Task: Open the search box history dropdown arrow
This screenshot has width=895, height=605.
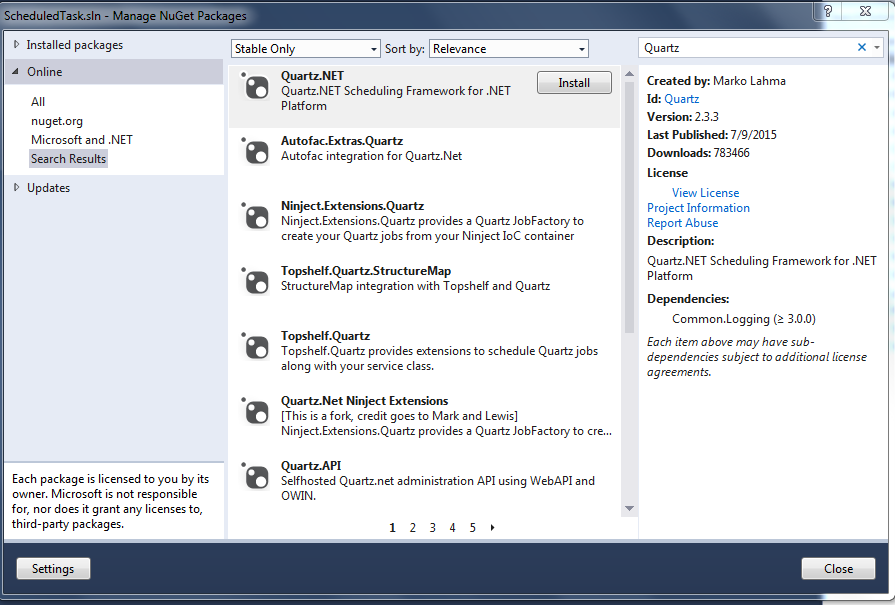Action: (877, 47)
